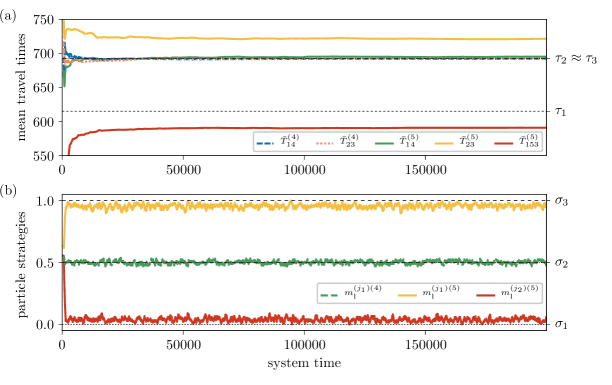The height and width of the screenshot is (385, 612).
Task: Click the 150000 tick under panel (b)
Action: (425, 345)
